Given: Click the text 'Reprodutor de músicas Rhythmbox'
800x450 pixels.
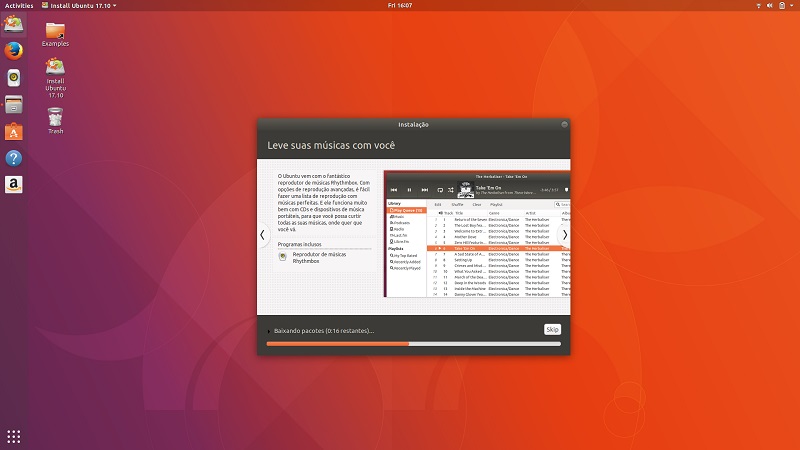Looking at the screenshot, I should pos(319,258).
